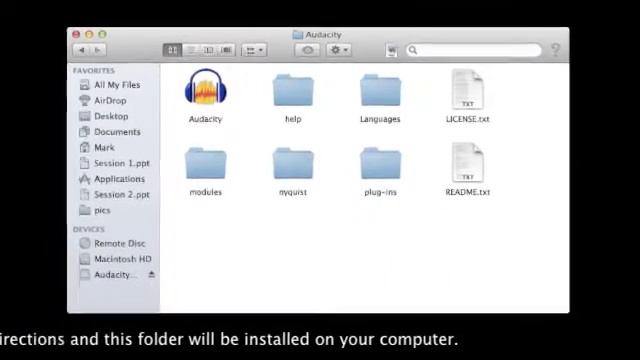Switch to list view
640x360 pixels.
(191, 50)
